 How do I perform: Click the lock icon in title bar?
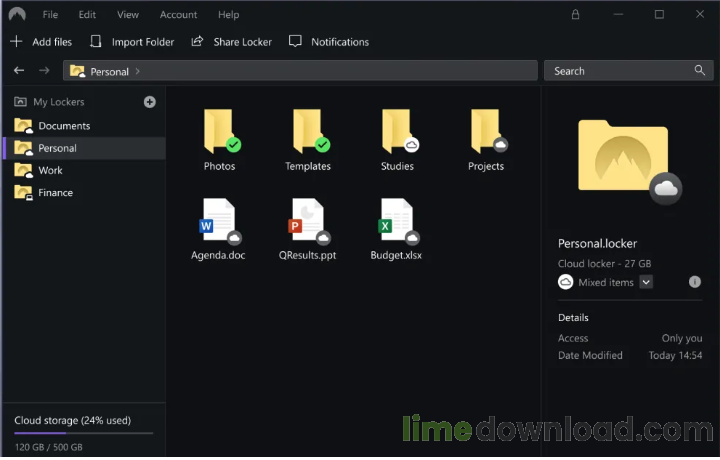click(x=575, y=15)
